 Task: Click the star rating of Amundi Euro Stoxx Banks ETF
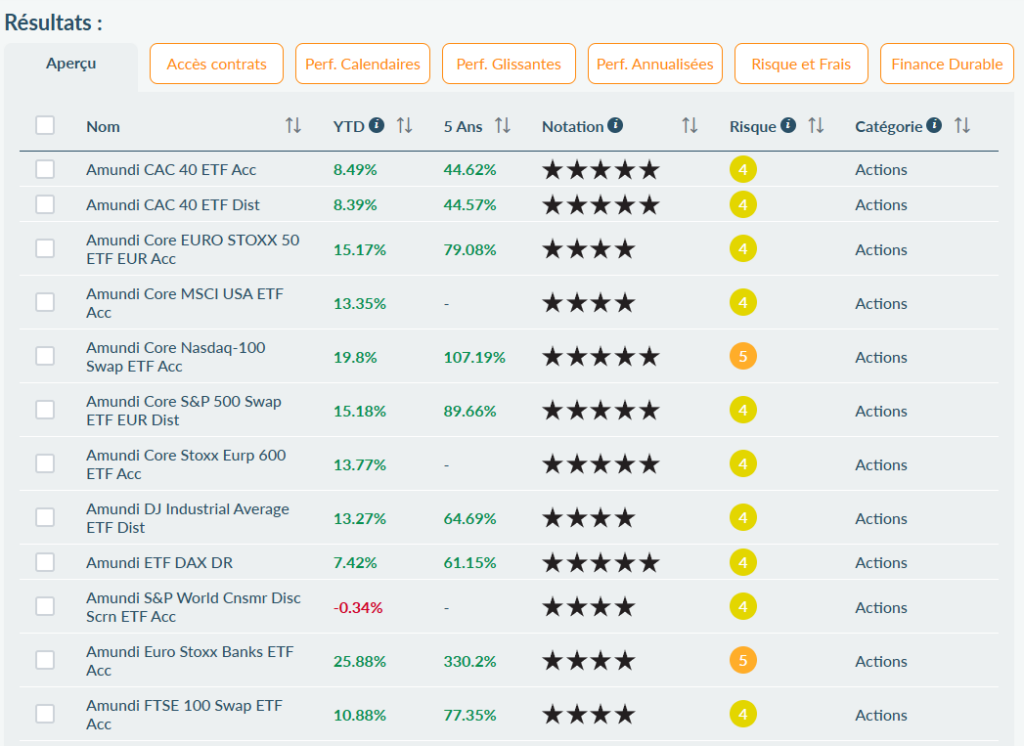pos(588,660)
